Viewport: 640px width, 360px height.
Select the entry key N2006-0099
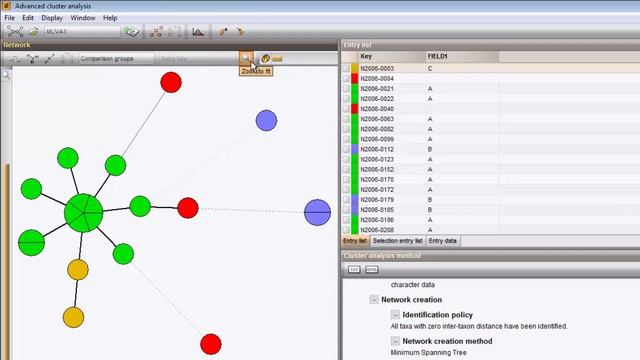click(377, 139)
